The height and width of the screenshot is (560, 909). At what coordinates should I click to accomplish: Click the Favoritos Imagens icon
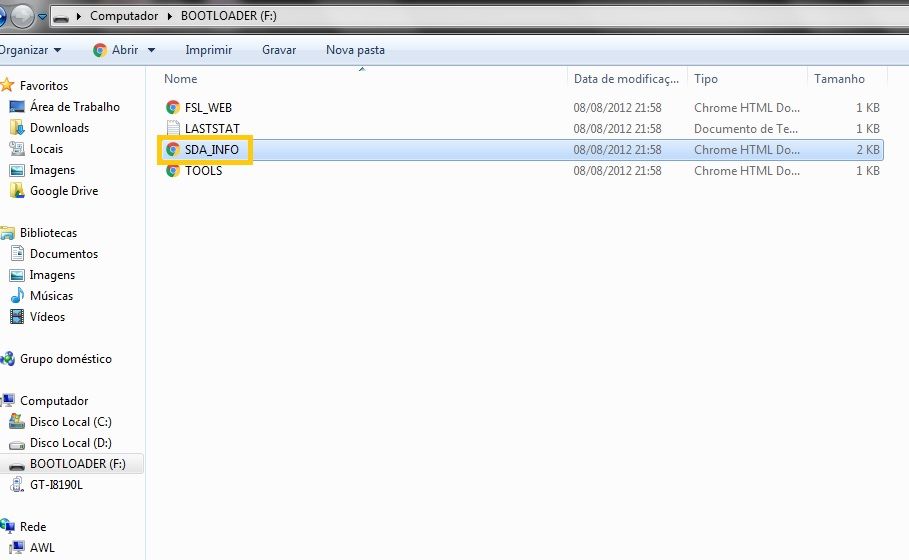(x=17, y=170)
